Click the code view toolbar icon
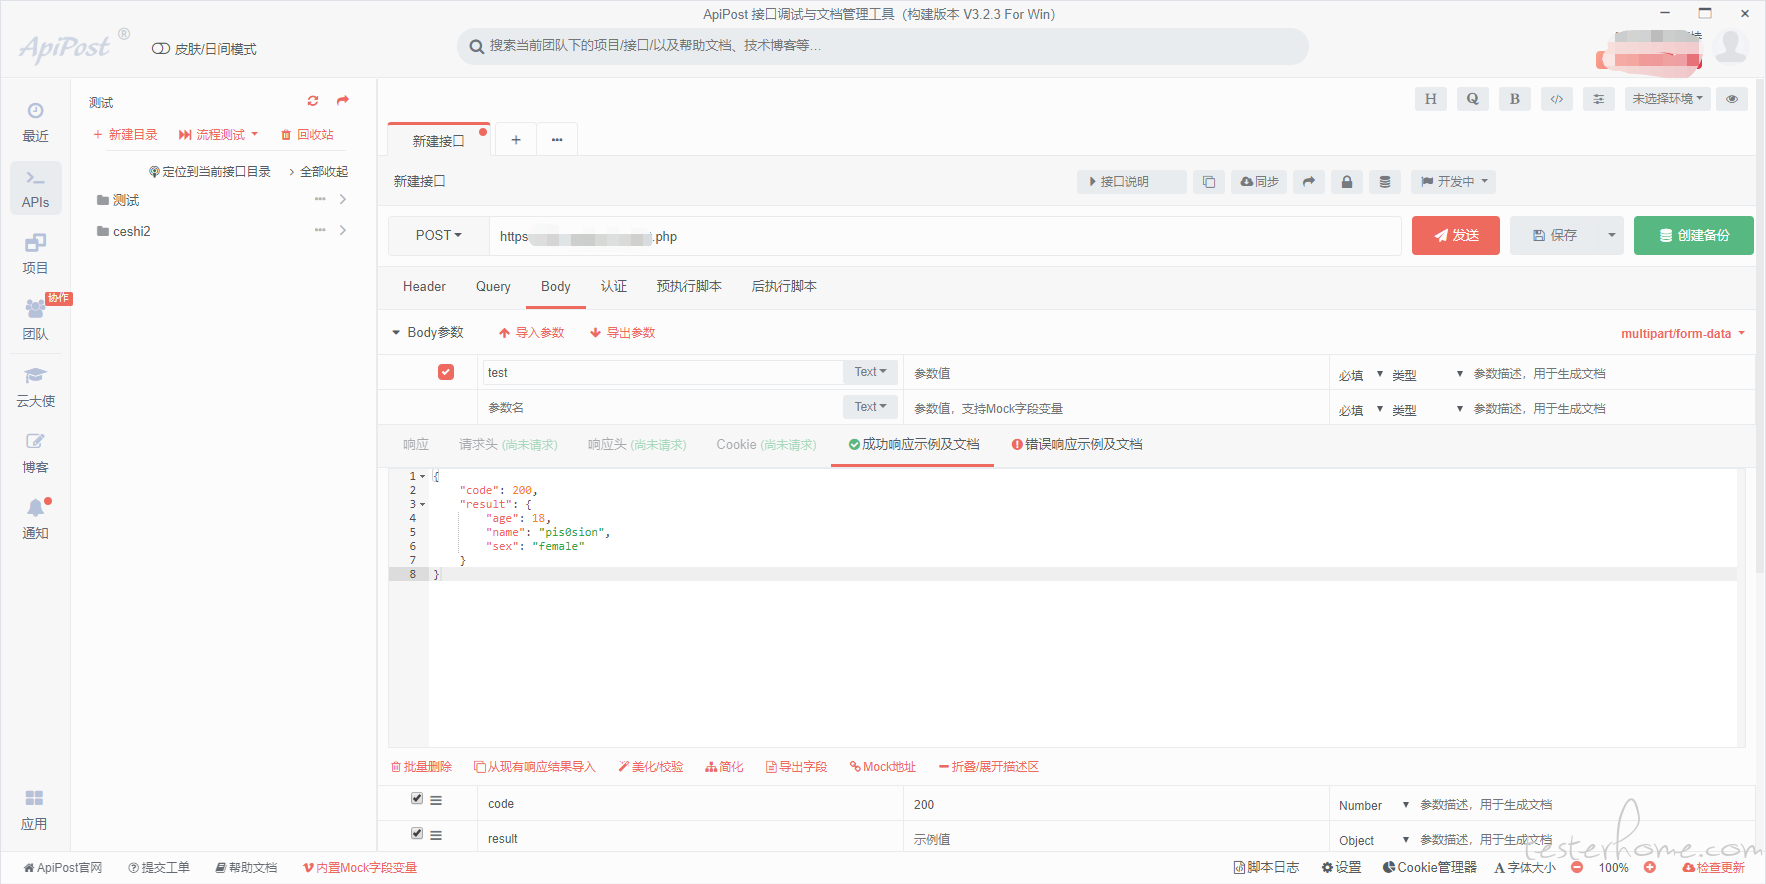This screenshot has height=884, width=1766. (x=1556, y=99)
